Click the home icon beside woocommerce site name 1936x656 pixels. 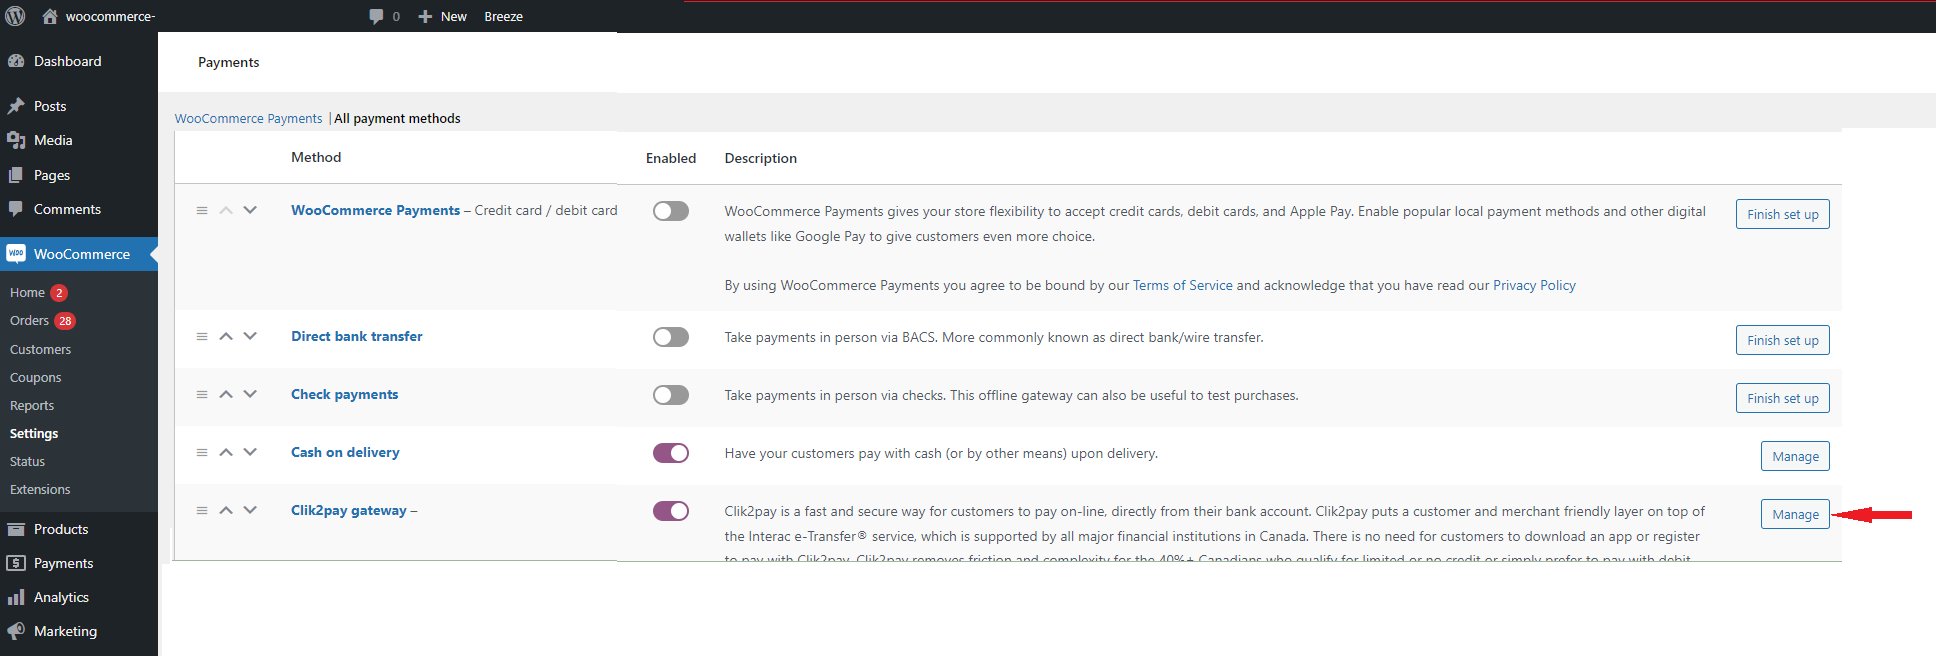pos(49,16)
